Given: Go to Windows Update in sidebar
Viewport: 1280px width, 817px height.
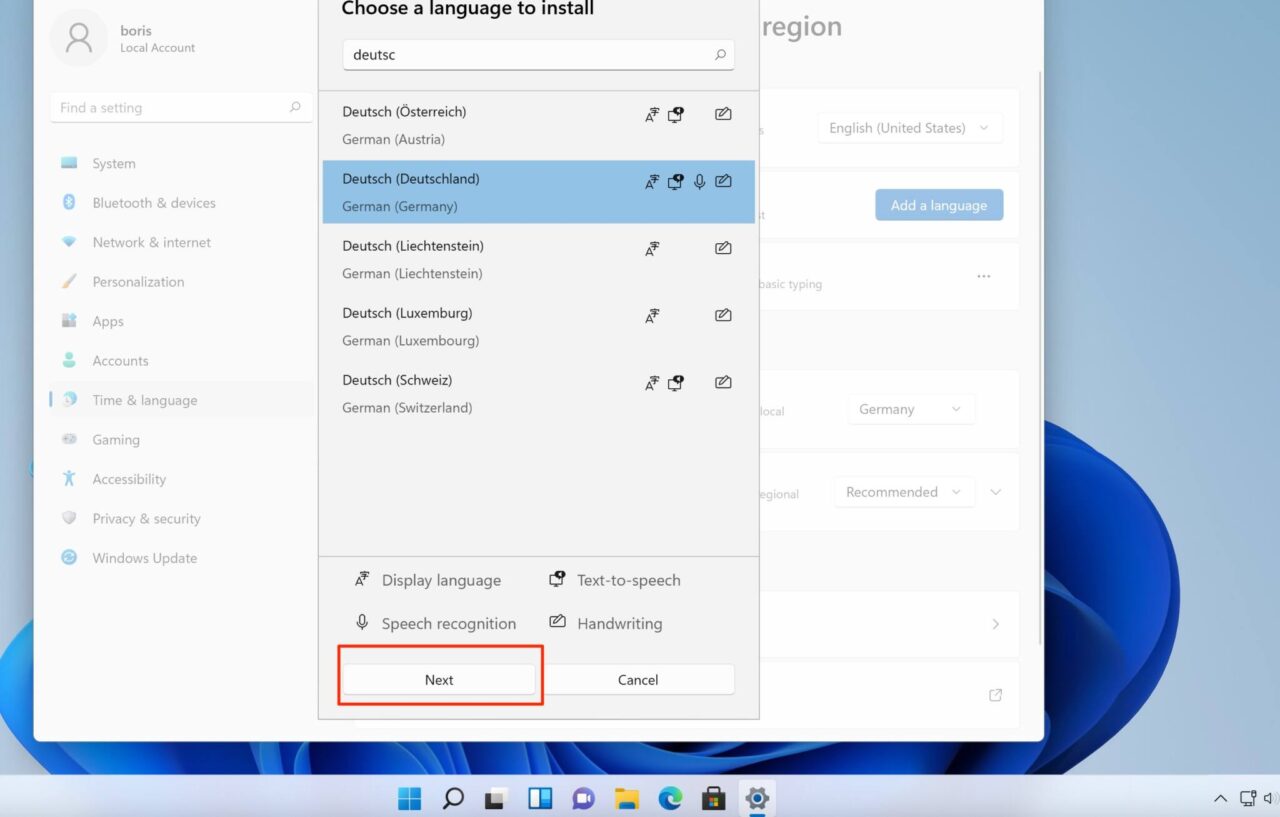Looking at the screenshot, I should coord(144,558).
